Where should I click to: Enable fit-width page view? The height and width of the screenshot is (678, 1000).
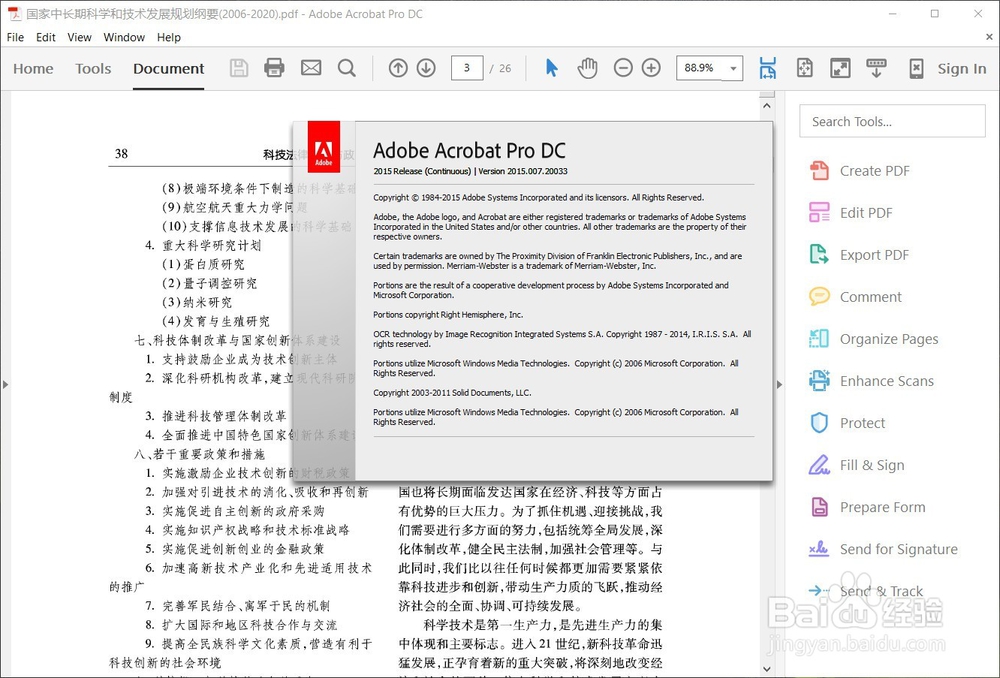tap(768, 67)
